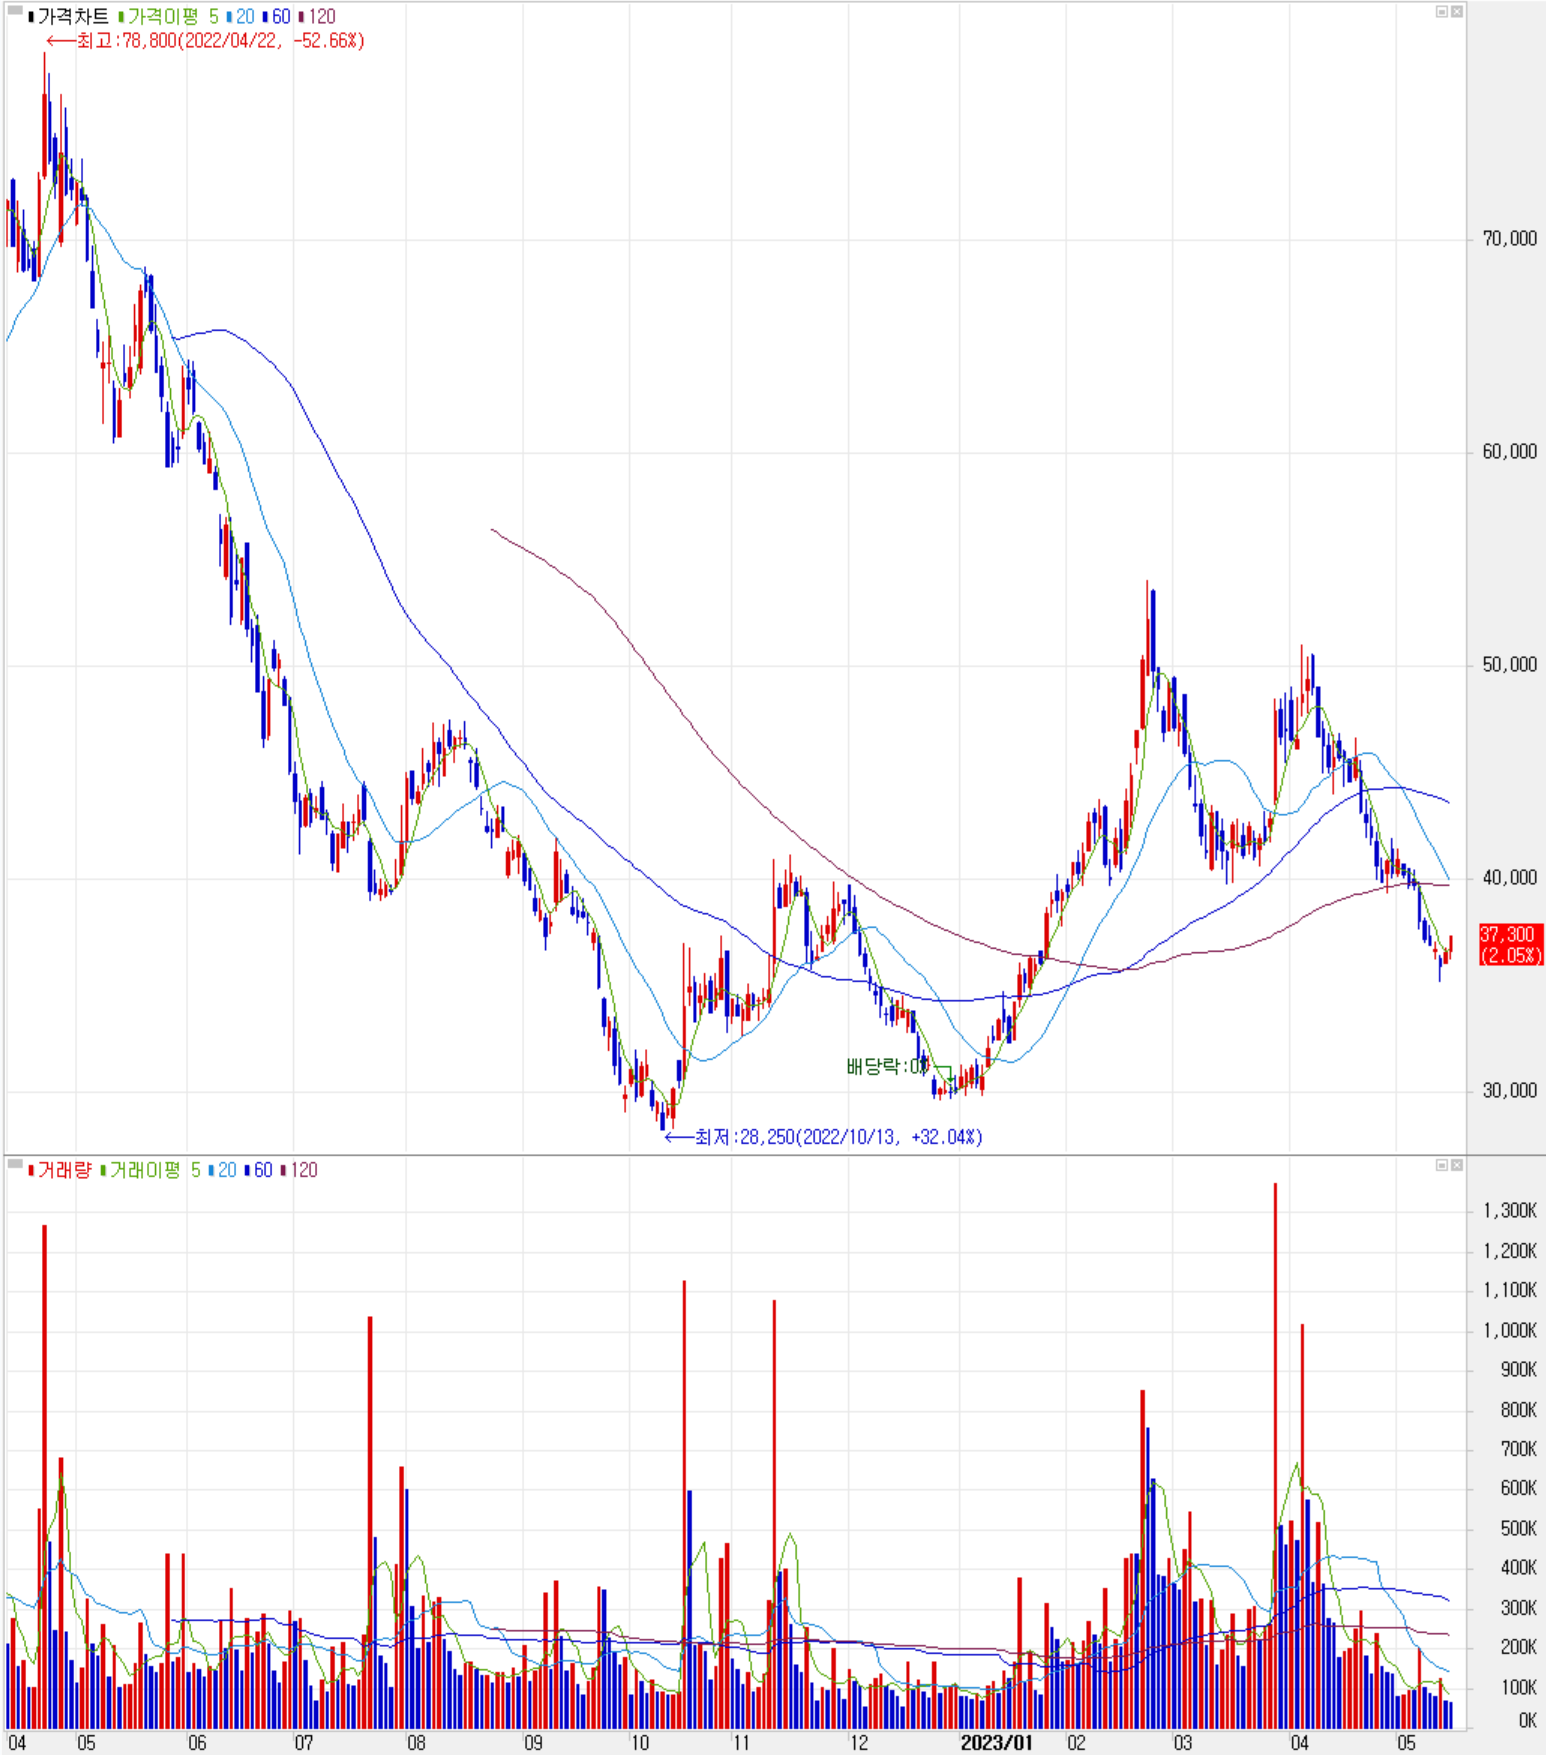Image resolution: width=1546 pixels, height=1755 pixels.
Task: Click the 07 month label on date axis
Action: [303, 1743]
